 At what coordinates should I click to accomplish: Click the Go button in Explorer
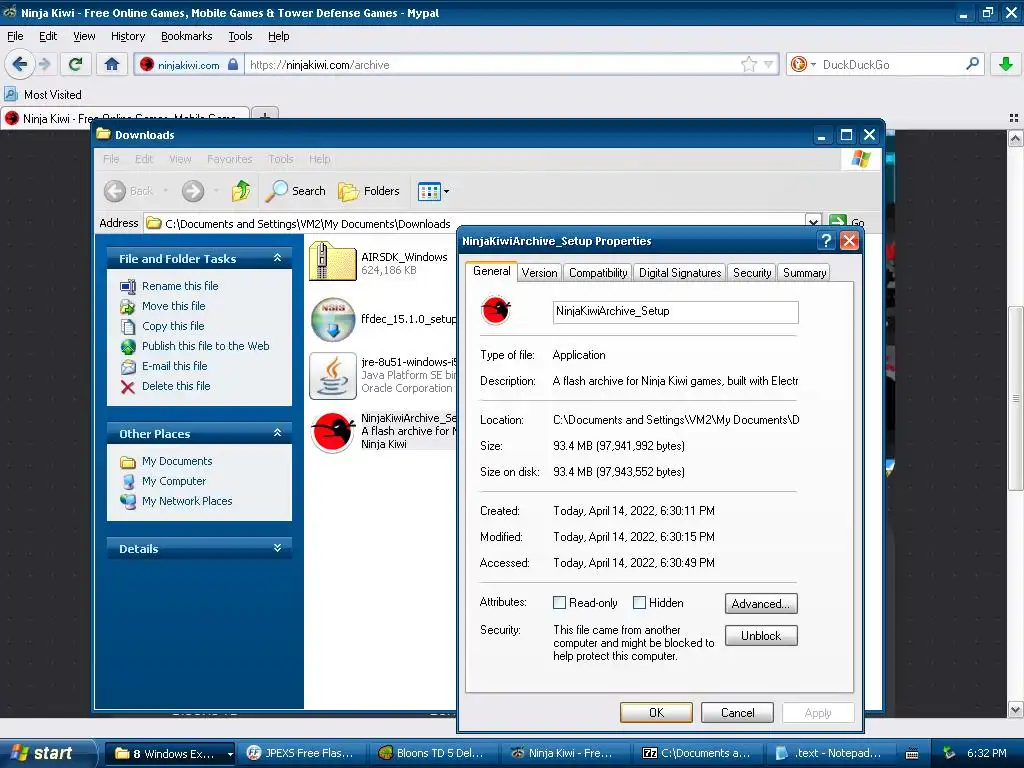pos(847,222)
